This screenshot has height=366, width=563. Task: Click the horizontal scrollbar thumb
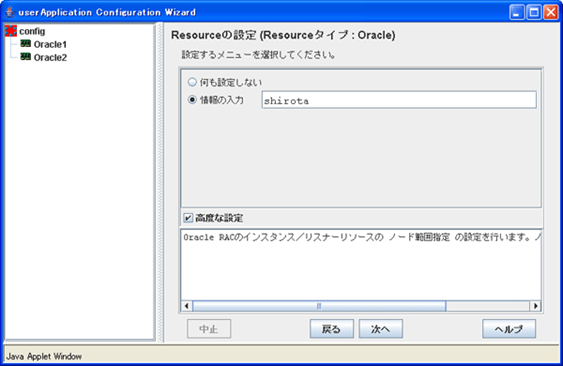click(x=319, y=306)
